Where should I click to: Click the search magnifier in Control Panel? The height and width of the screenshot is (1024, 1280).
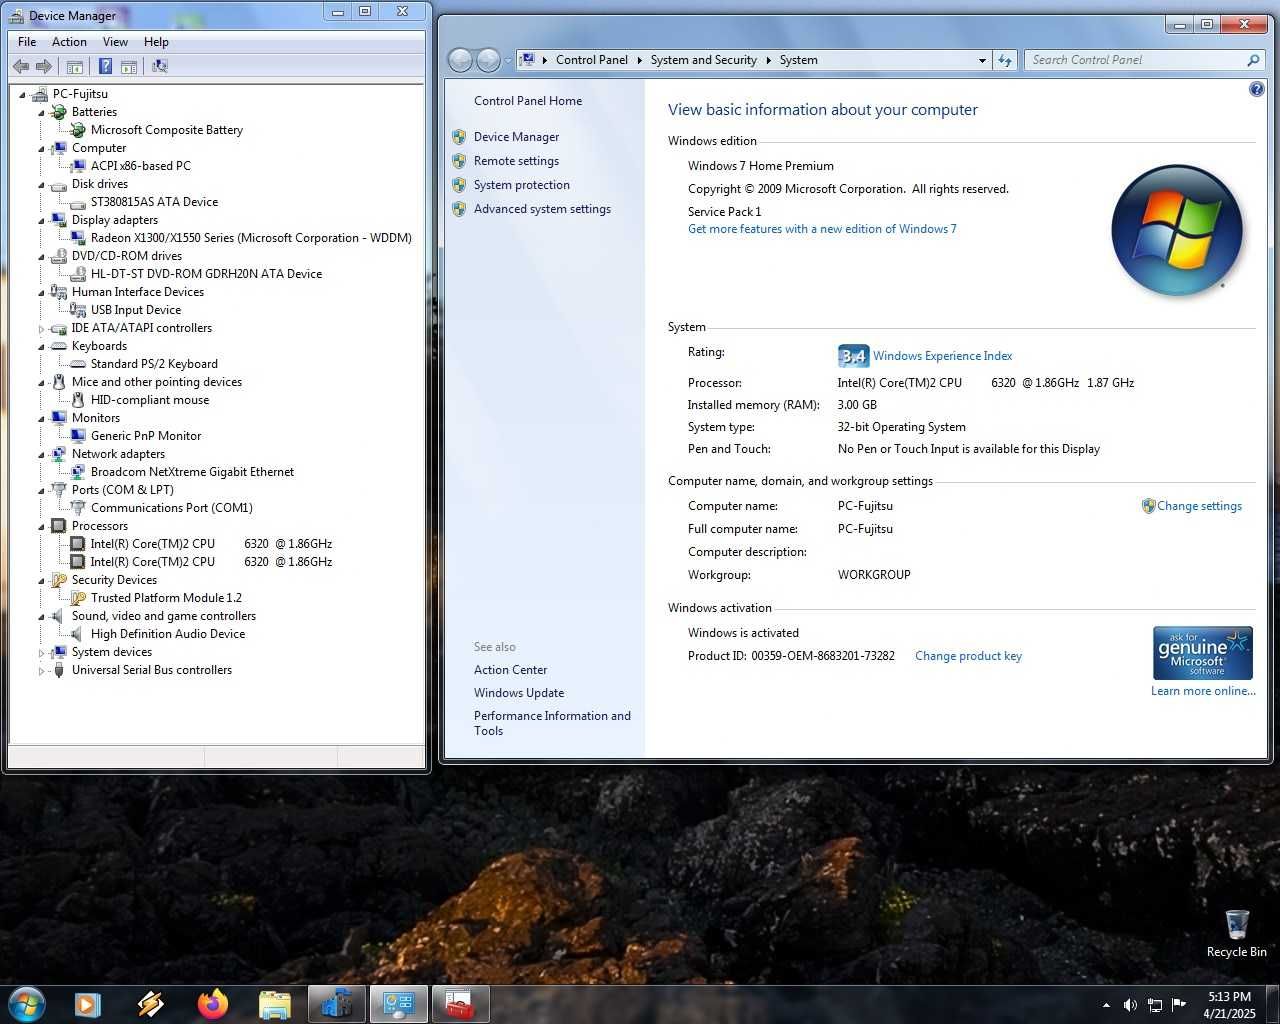coord(1253,60)
